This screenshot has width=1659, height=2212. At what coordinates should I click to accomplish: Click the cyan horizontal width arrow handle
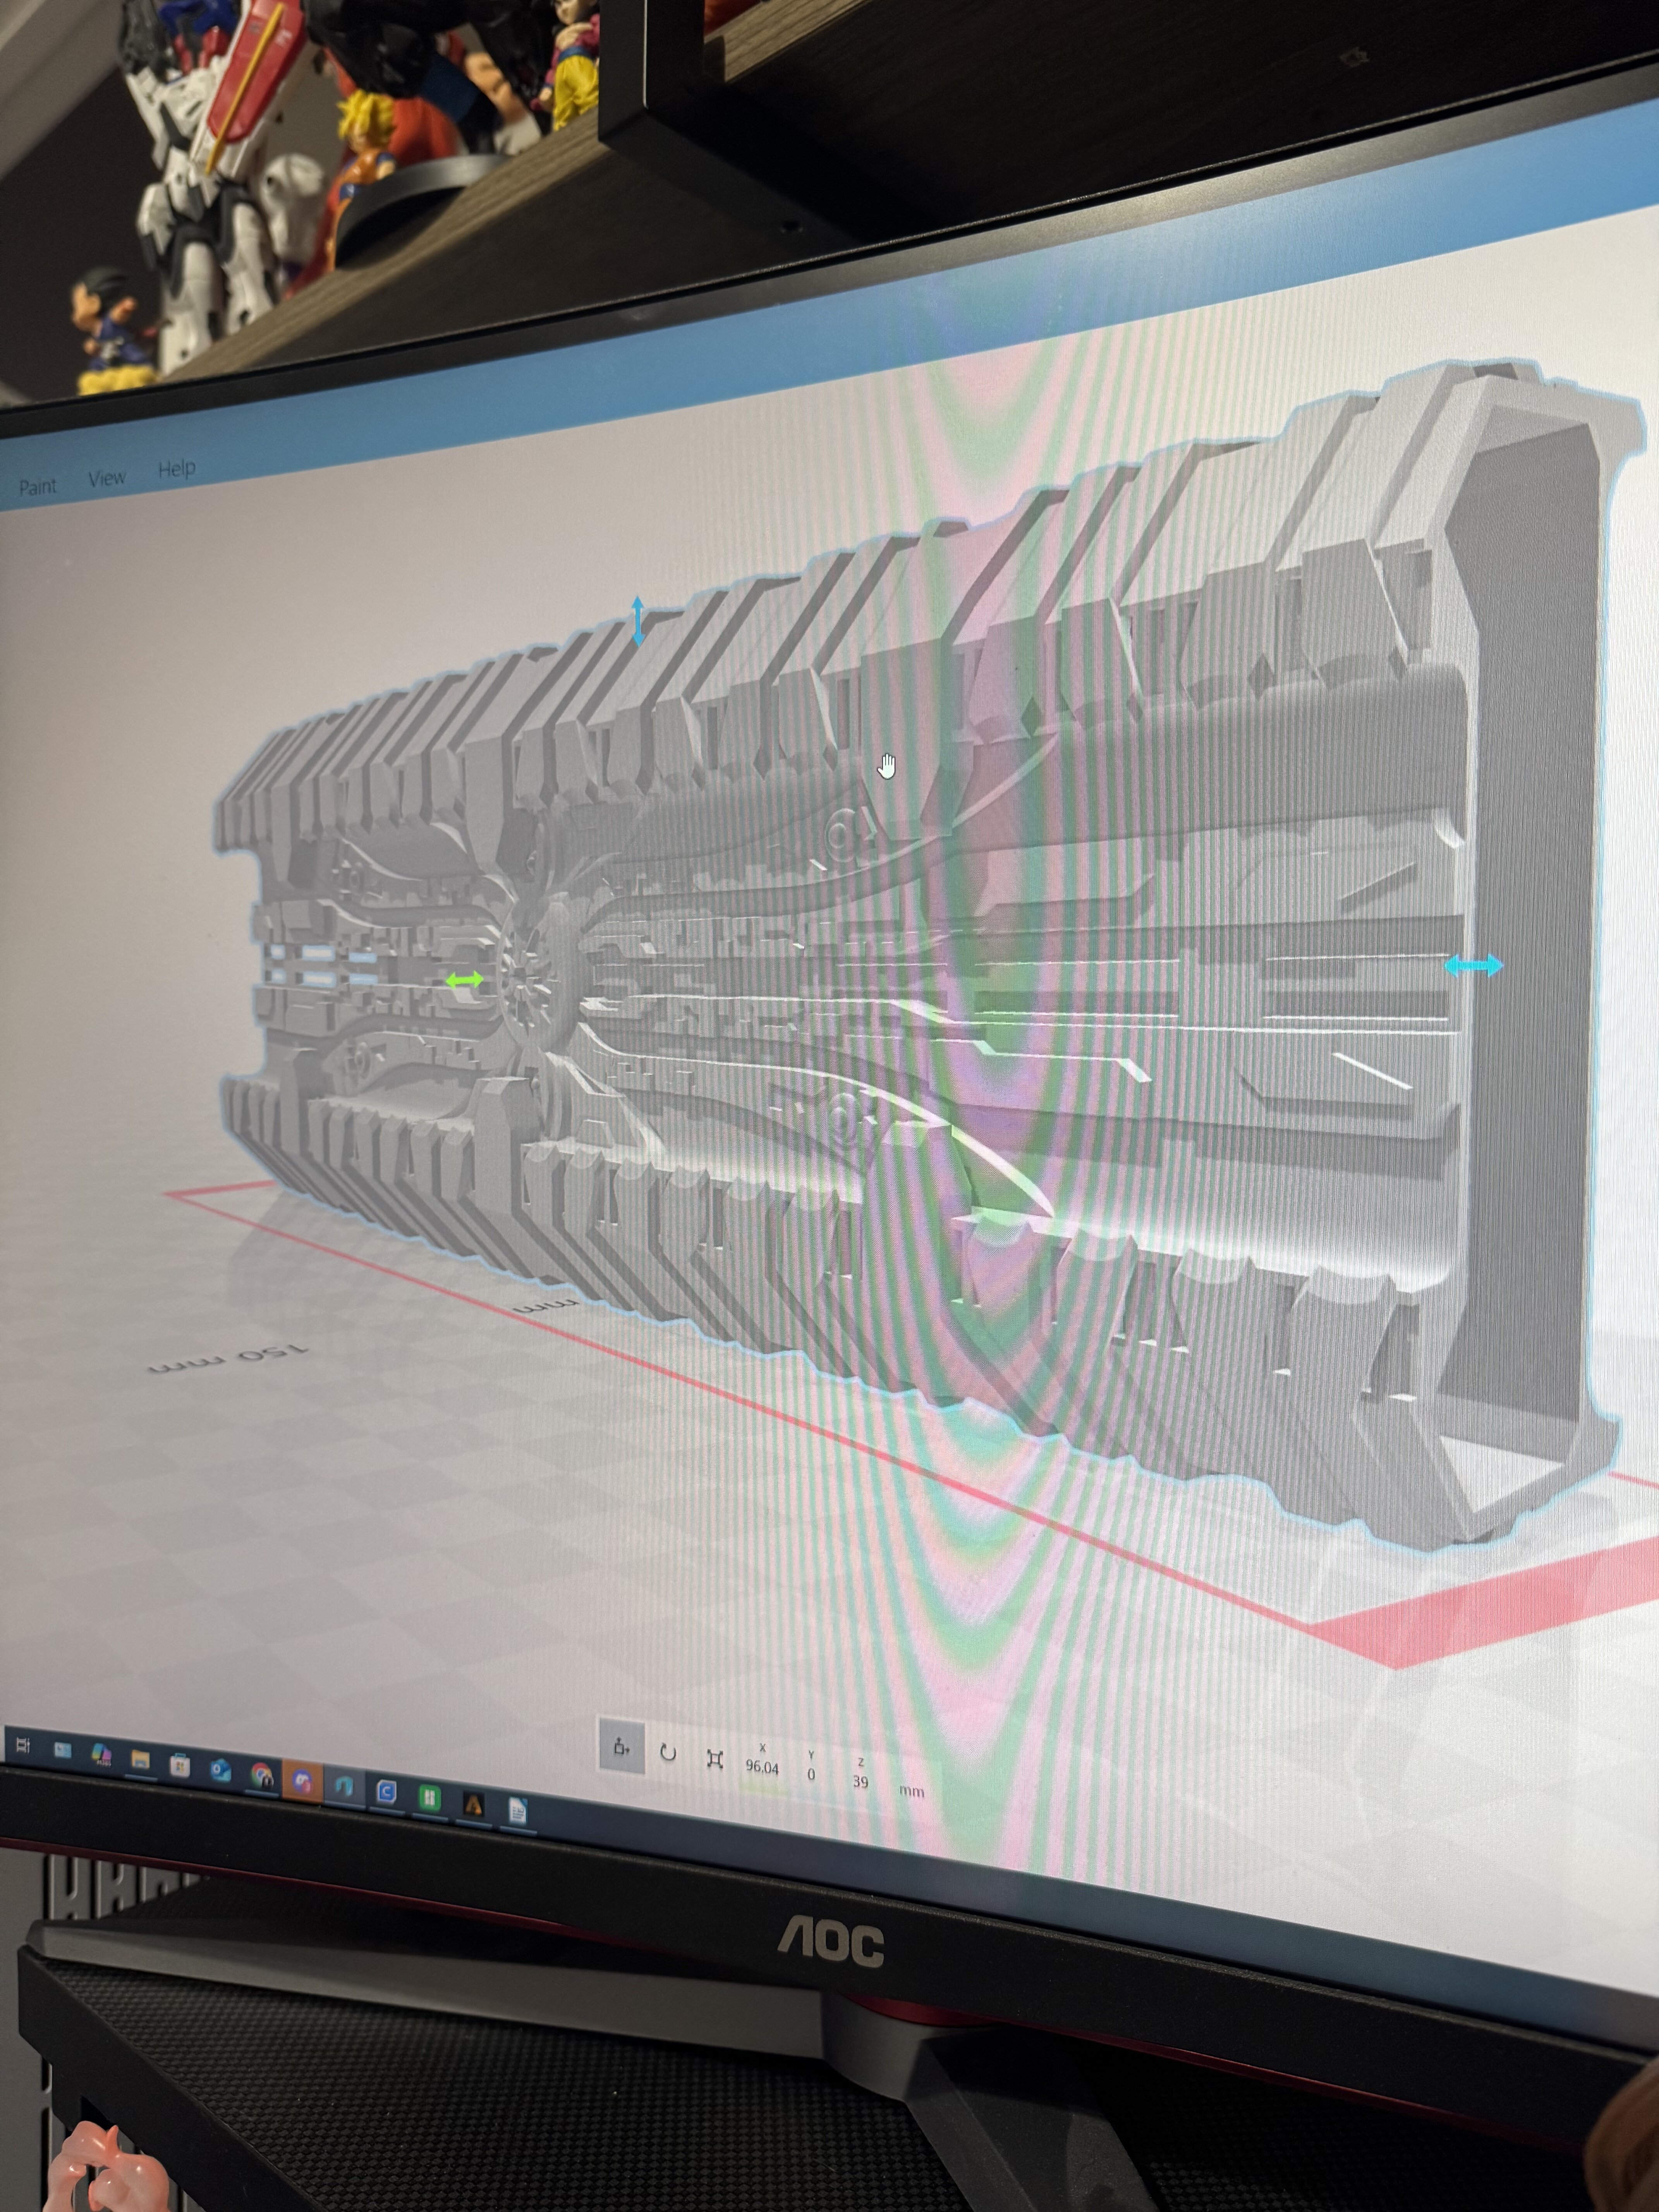click(x=1473, y=965)
